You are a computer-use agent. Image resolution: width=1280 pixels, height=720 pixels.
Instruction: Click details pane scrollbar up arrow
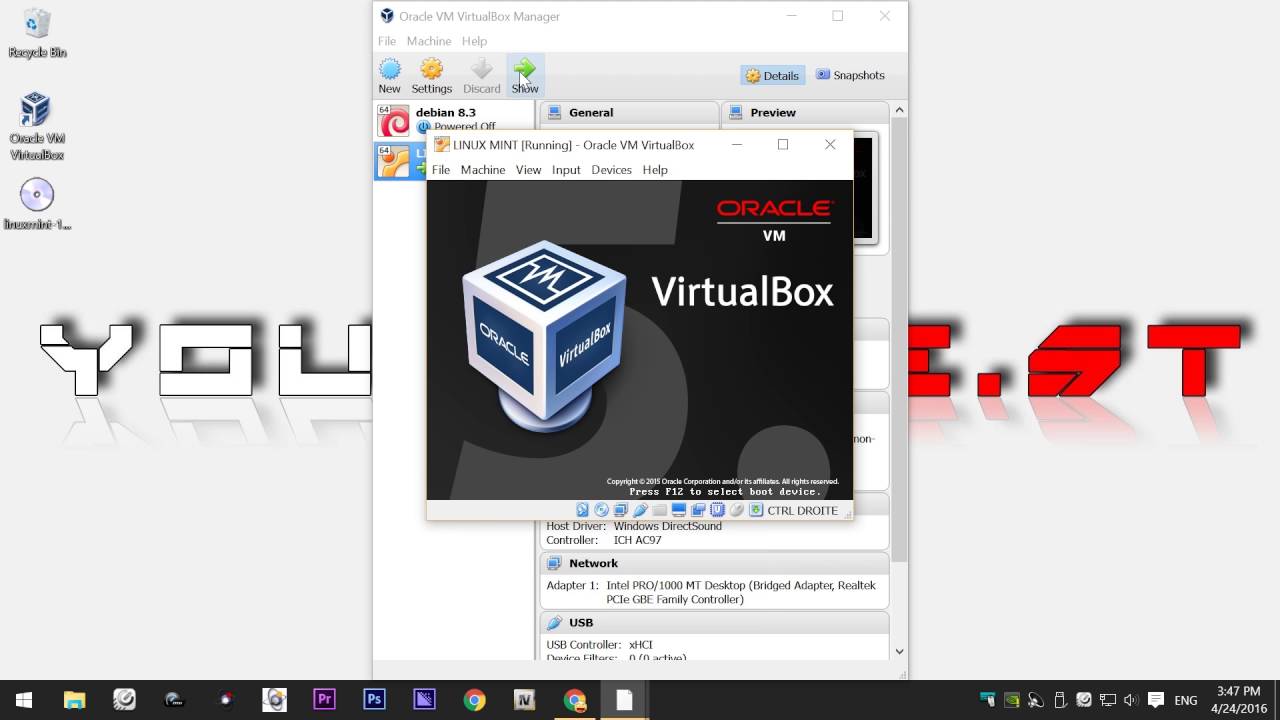point(899,110)
